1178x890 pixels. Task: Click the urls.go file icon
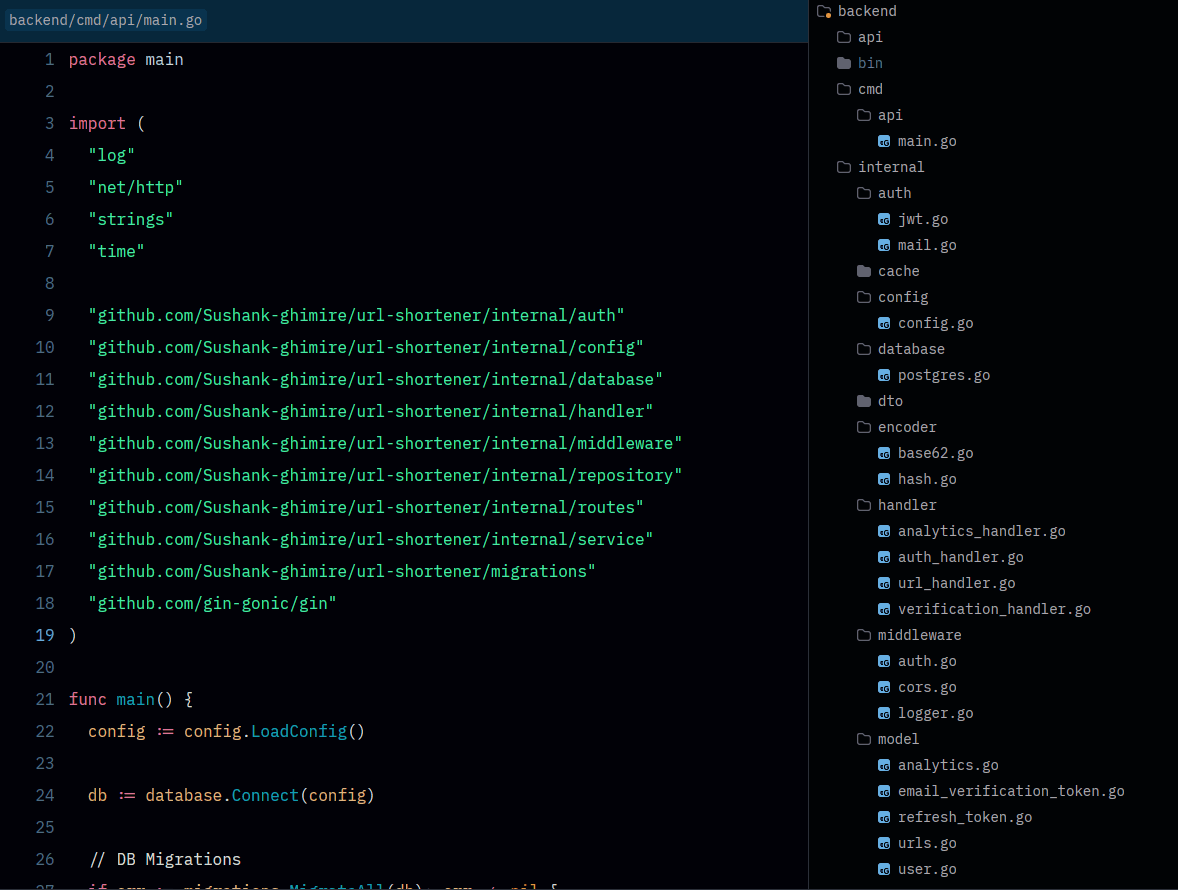click(884, 843)
